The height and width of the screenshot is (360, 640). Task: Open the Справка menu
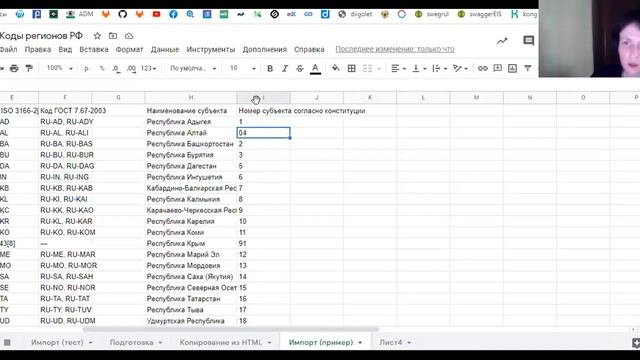pyautogui.click(x=309, y=49)
